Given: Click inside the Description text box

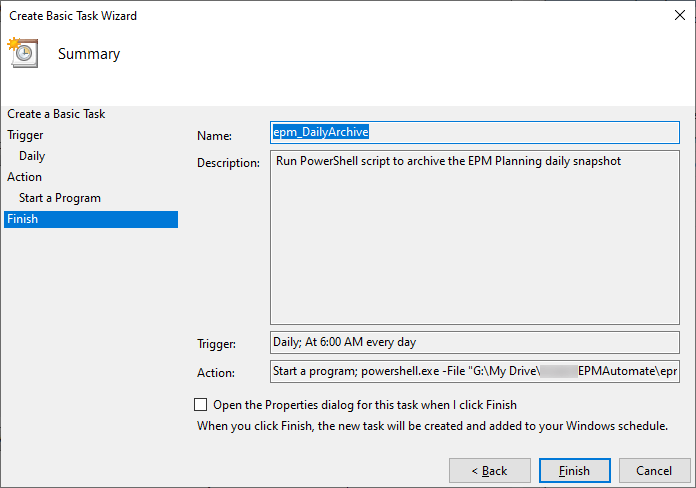Looking at the screenshot, I should [474, 240].
